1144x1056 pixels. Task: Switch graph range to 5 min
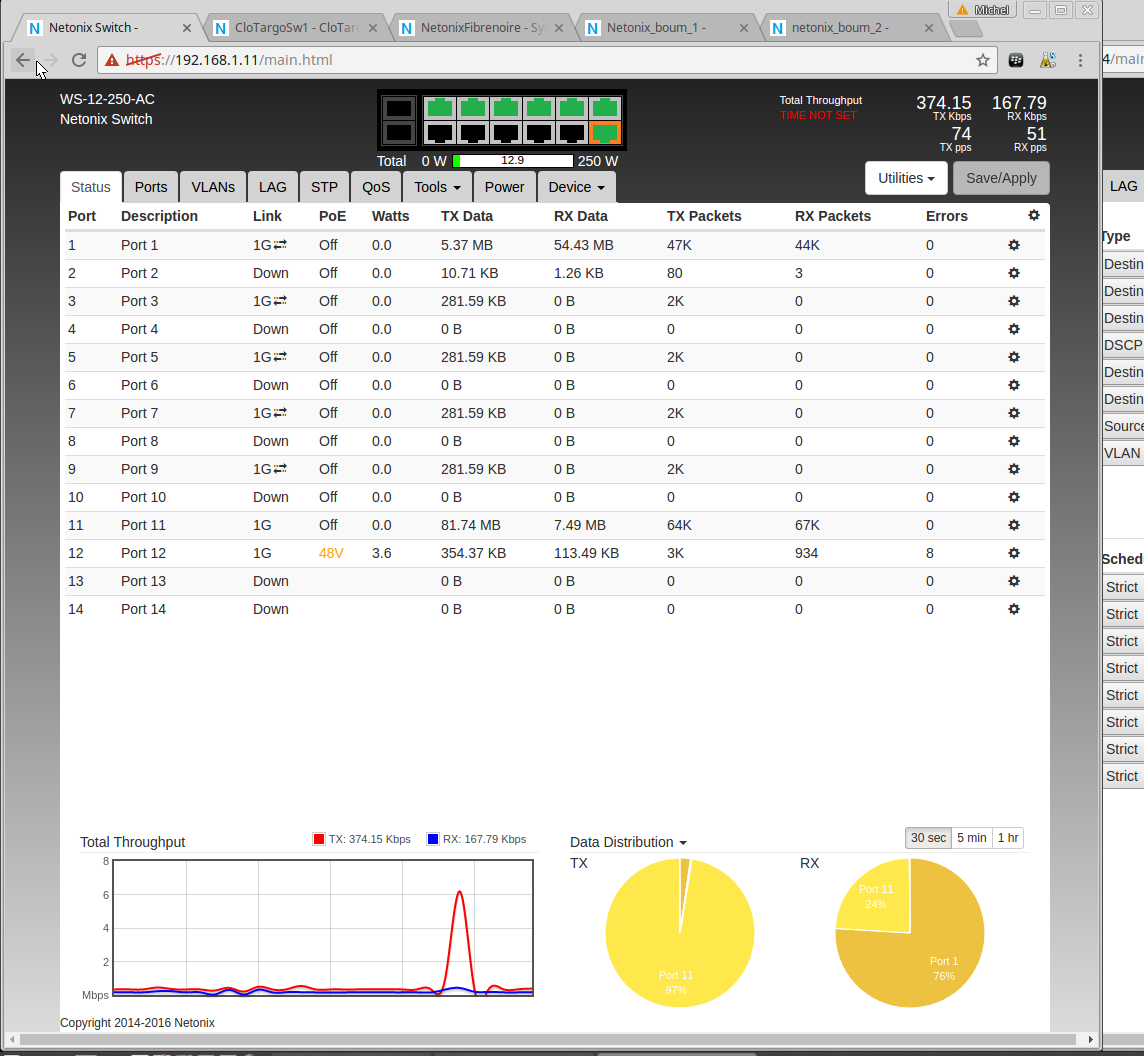(971, 838)
